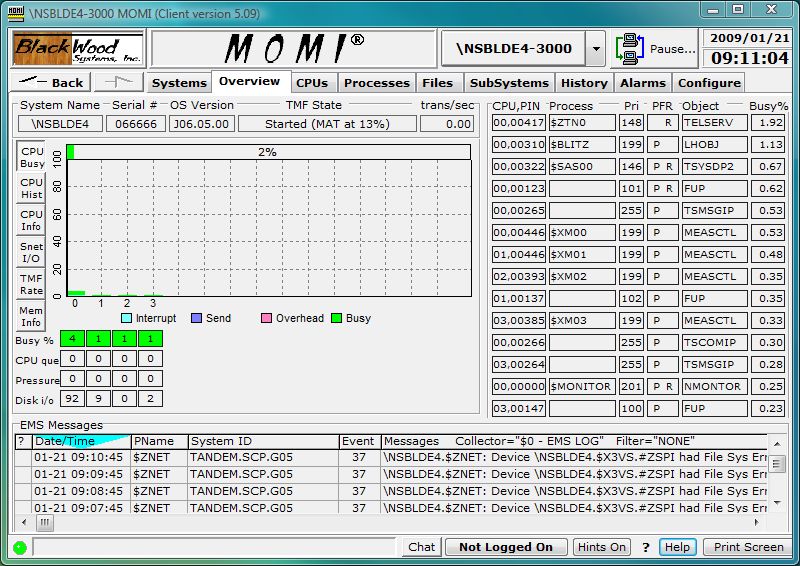Click the Send legend color swatch

pyautogui.click(x=196, y=318)
